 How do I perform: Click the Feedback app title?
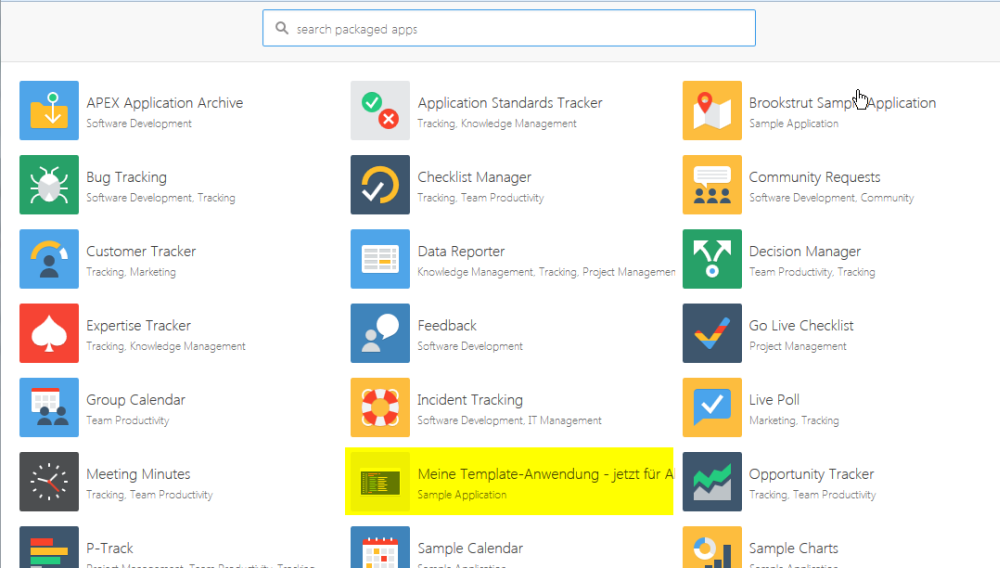coord(447,326)
